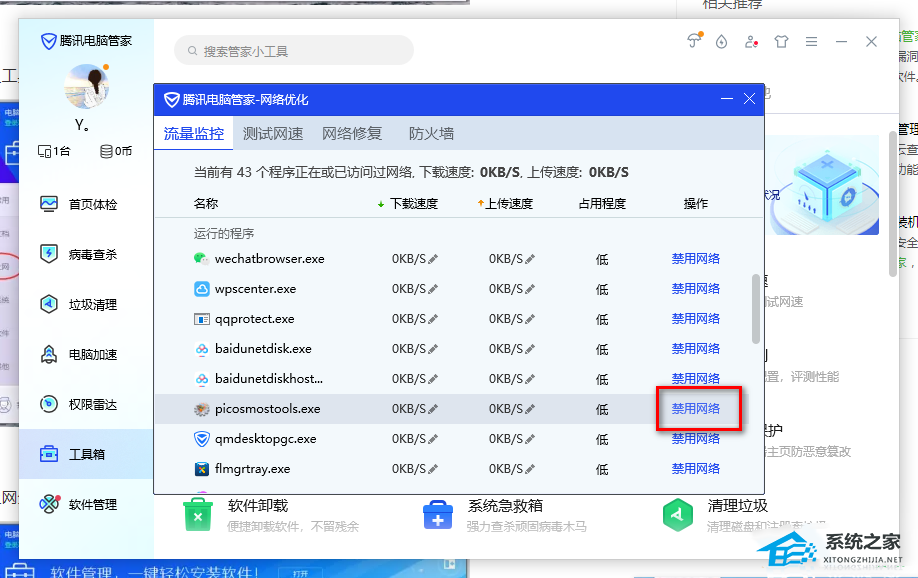Image resolution: width=918 pixels, height=578 pixels.
Task: Minimize the 网络优化 dialog window
Action: [x=727, y=99]
